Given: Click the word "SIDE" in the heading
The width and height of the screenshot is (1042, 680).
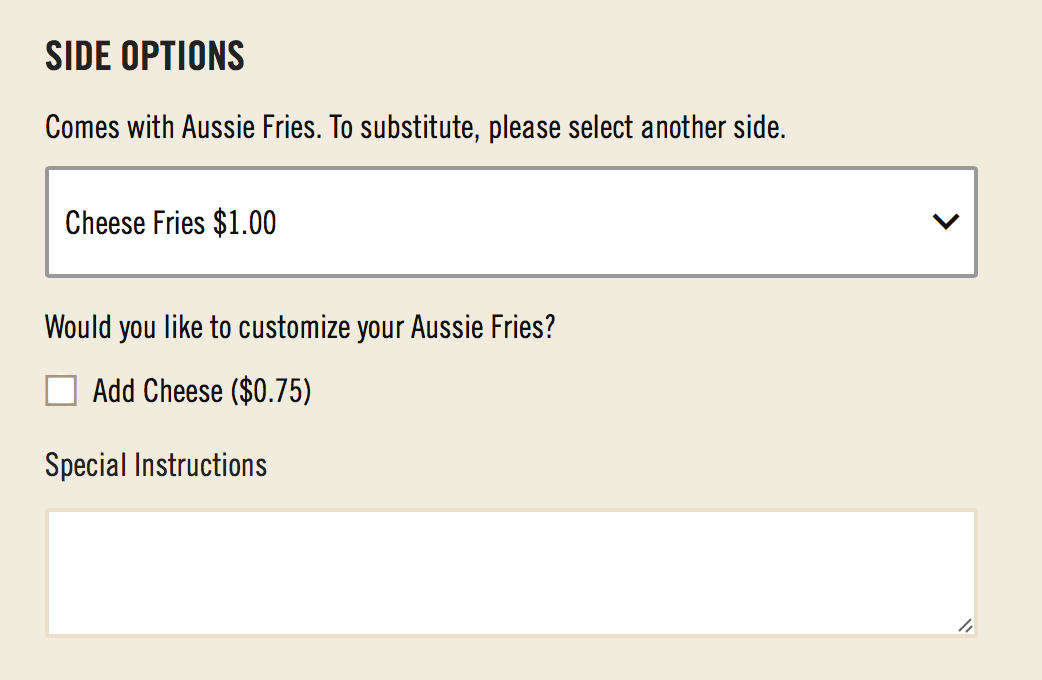Looking at the screenshot, I should tap(78, 56).
